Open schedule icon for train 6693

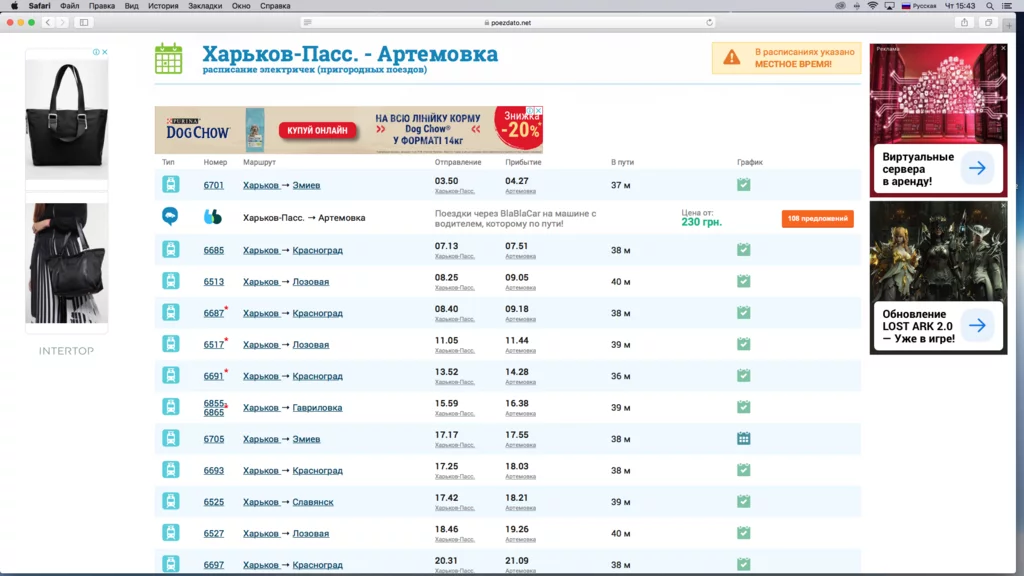tap(743, 470)
